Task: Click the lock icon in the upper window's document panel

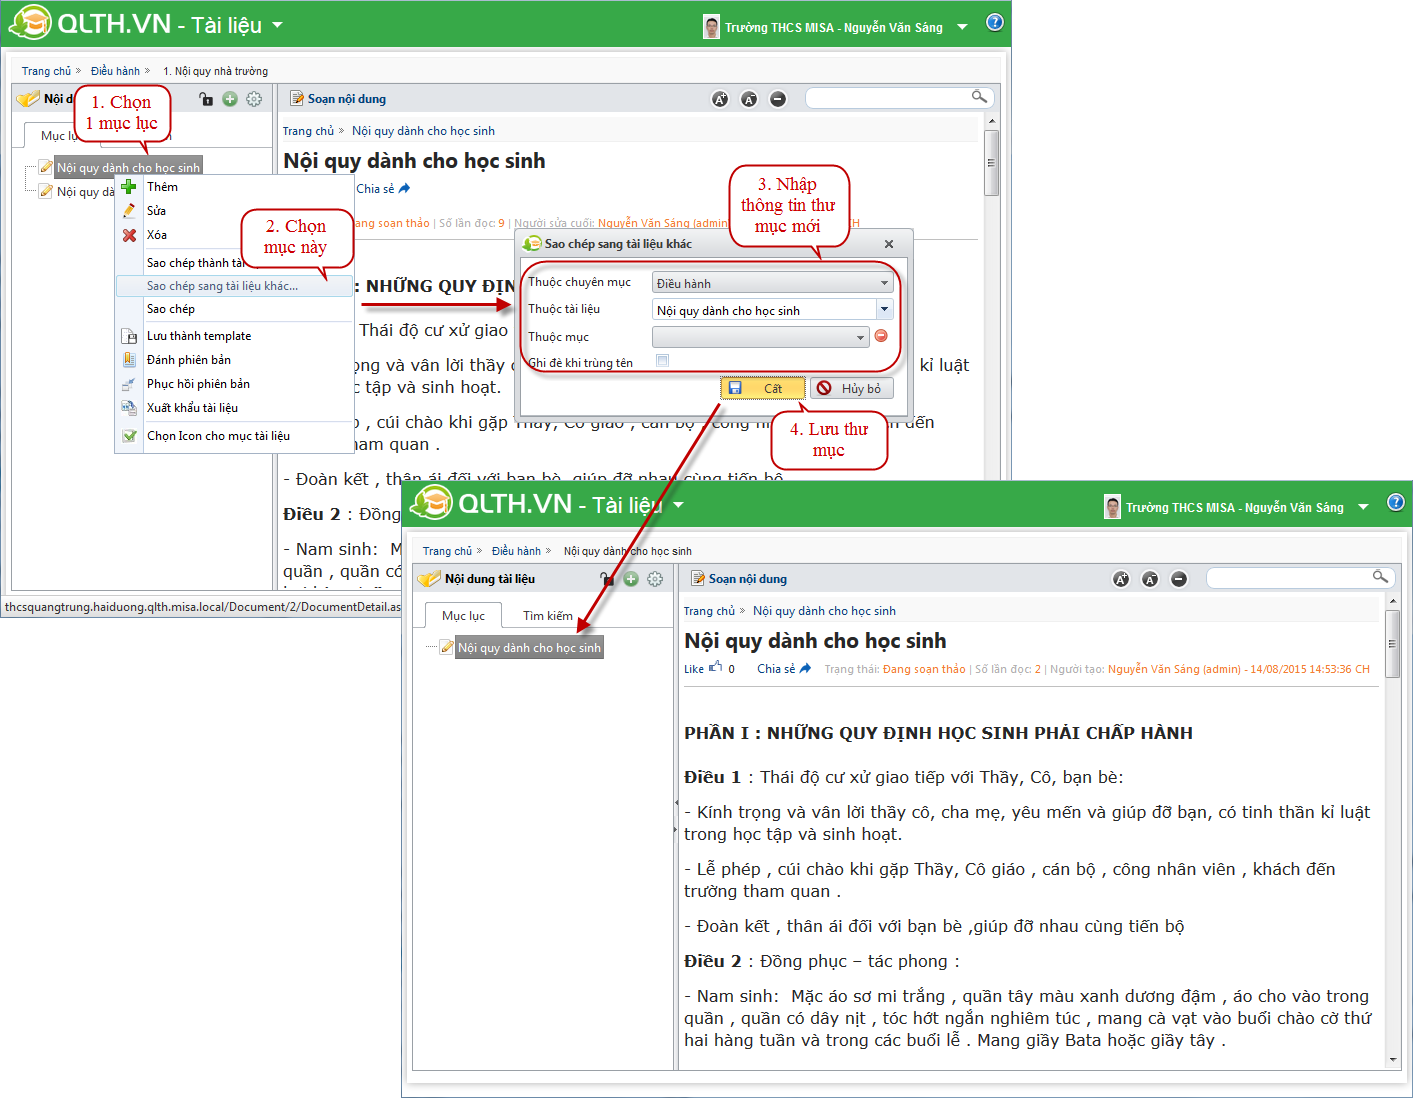Action: point(206,99)
